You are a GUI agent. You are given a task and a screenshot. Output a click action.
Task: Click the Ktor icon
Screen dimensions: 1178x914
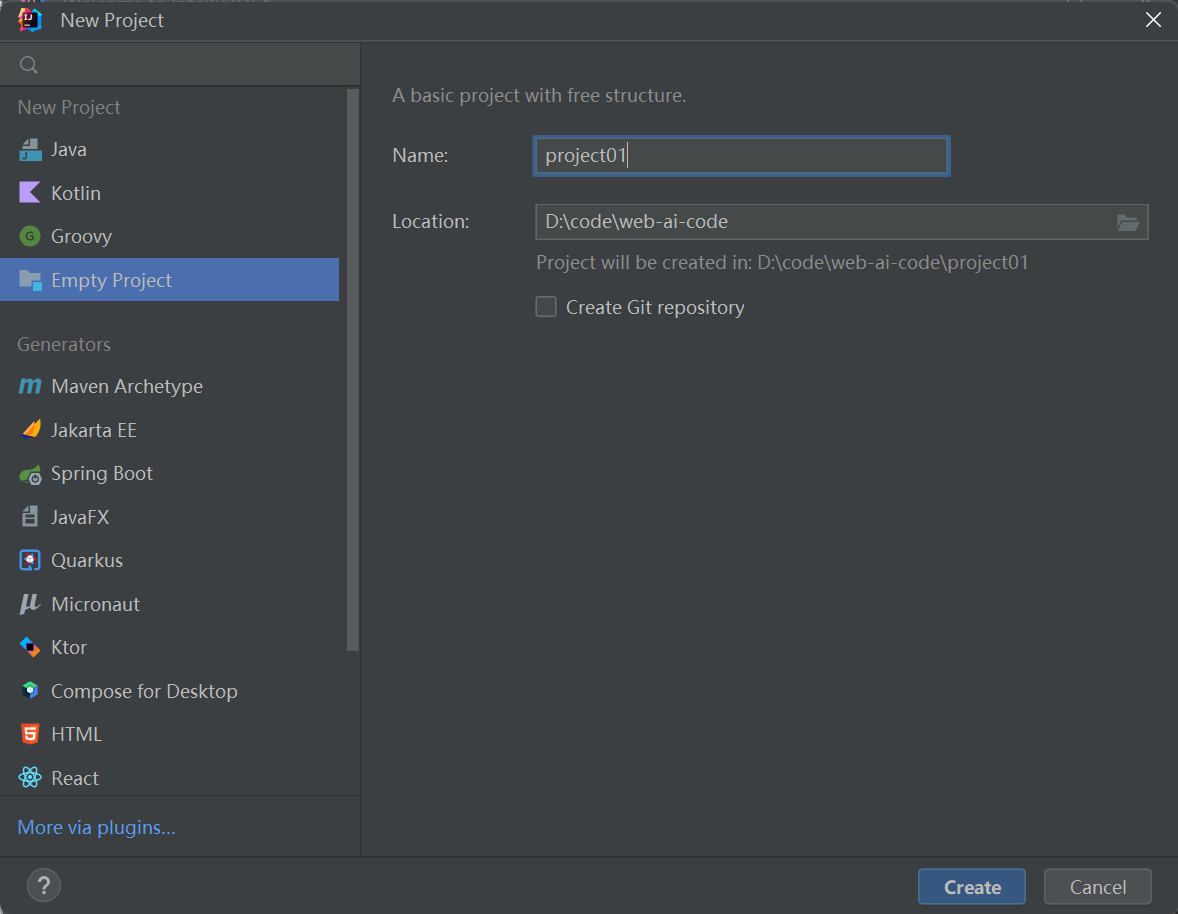pyautogui.click(x=30, y=647)
